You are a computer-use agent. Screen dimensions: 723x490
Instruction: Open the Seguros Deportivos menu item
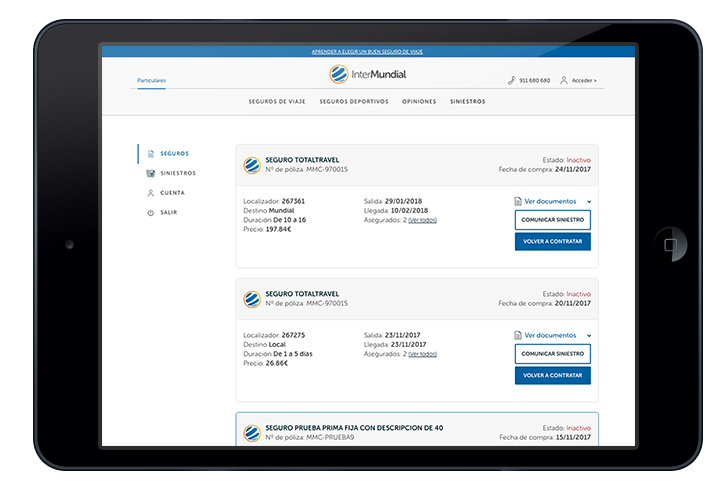click(x=354, y=101)
